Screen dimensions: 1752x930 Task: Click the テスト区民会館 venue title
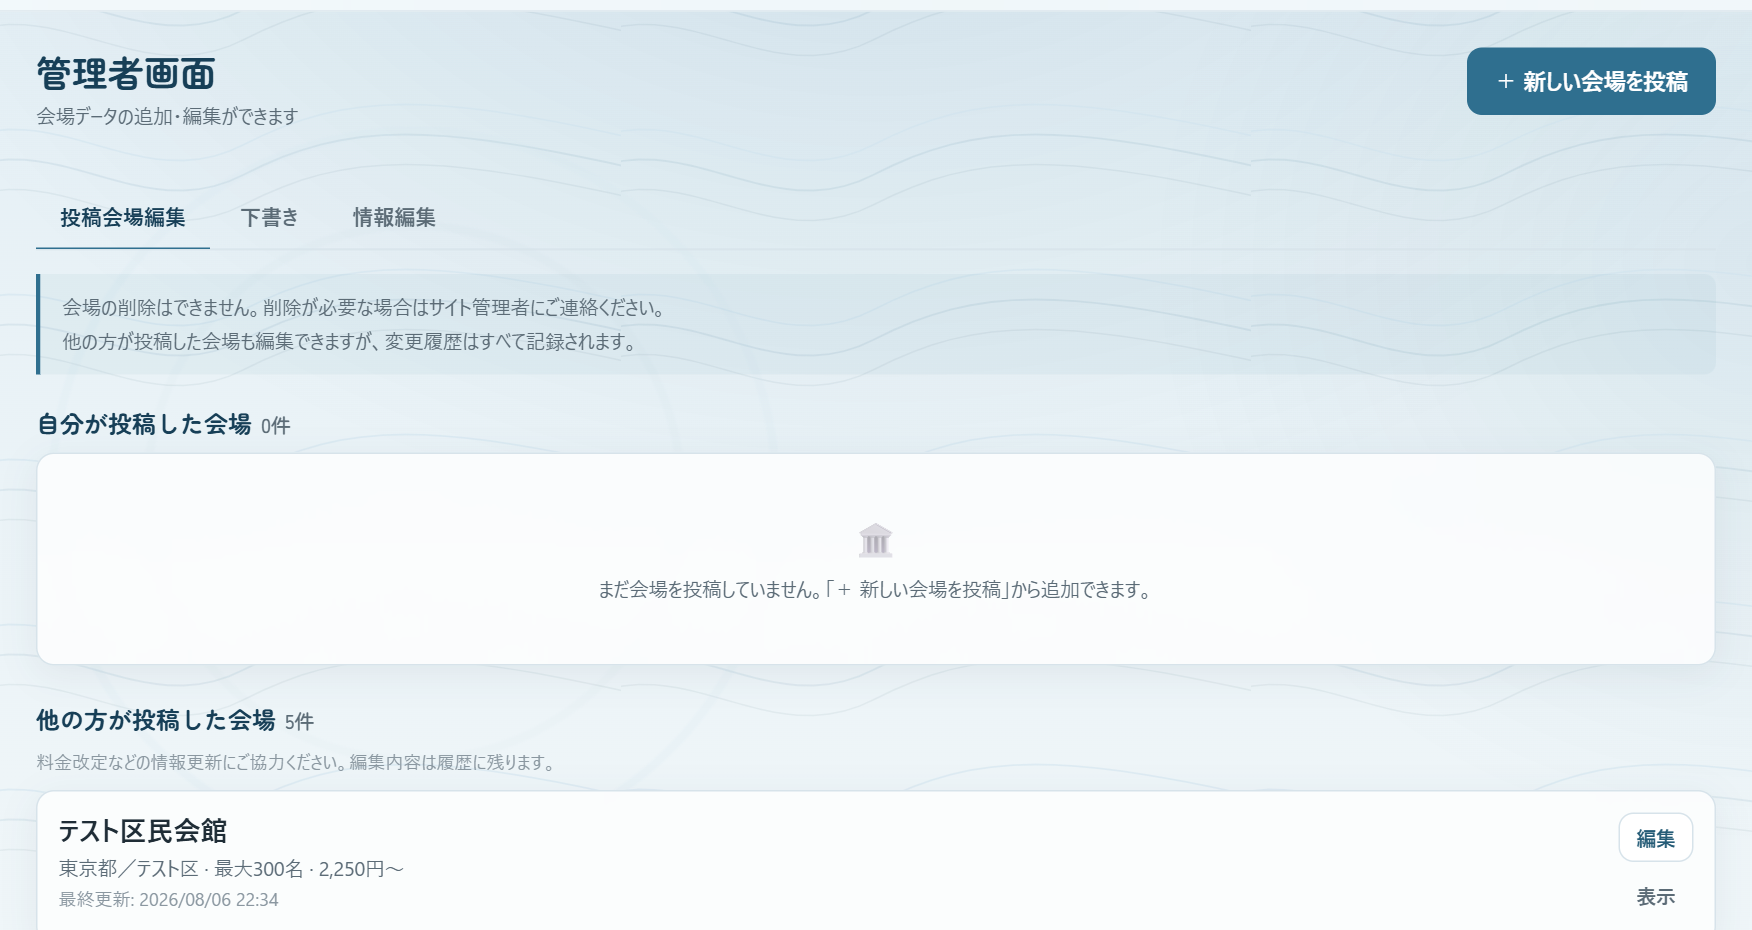[x=143, y=831]
